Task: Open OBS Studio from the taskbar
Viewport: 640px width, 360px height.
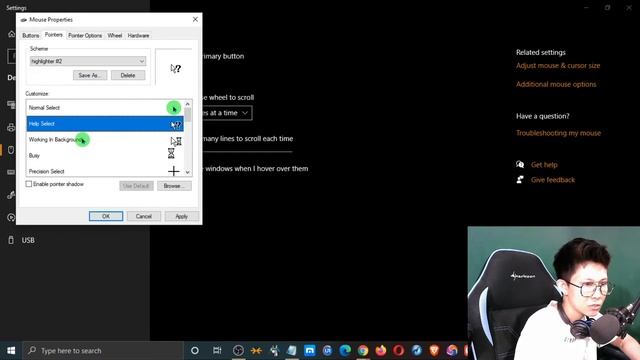Action: pyautogui.click(x=238, y=351)
